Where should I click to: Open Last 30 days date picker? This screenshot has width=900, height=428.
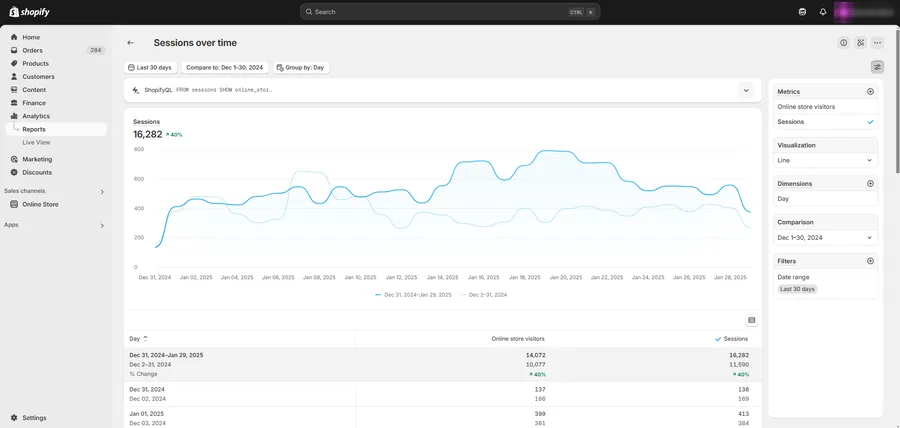[x=150, y=68]
